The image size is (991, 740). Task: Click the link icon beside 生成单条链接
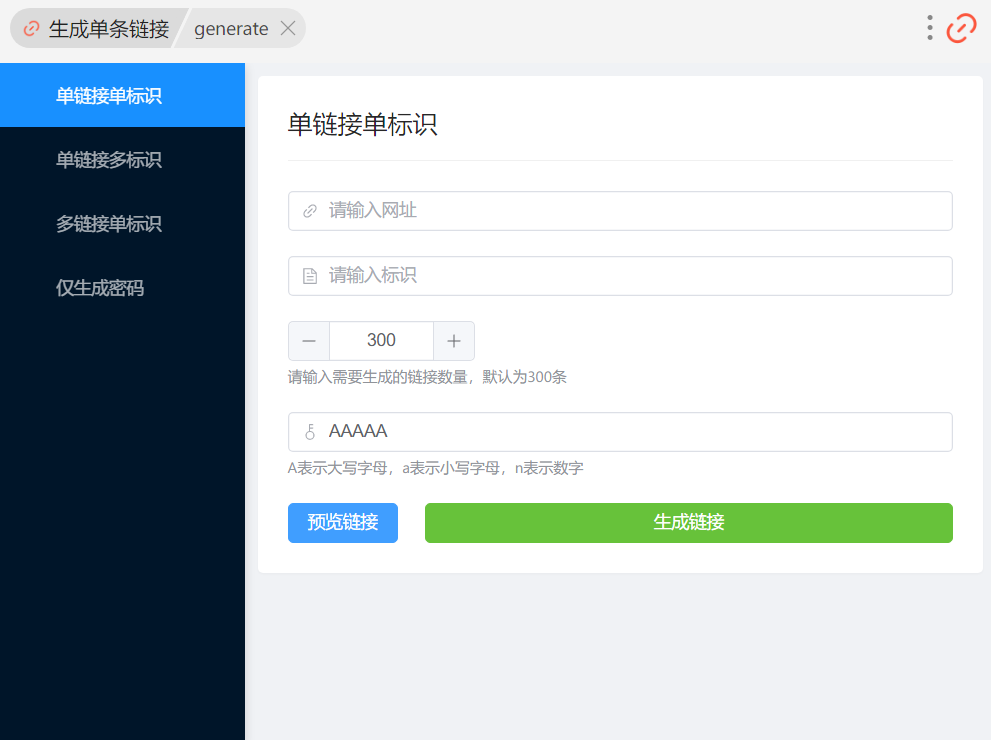click(31, 28)
